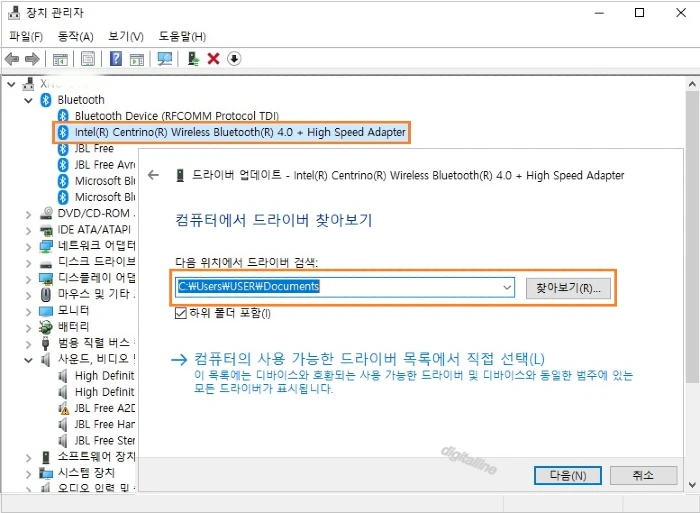Viewport: 700px width, 513px height.
Task: Open the driver path dropdown arrow
Action: pyautogui.click(x=507, y=287)
